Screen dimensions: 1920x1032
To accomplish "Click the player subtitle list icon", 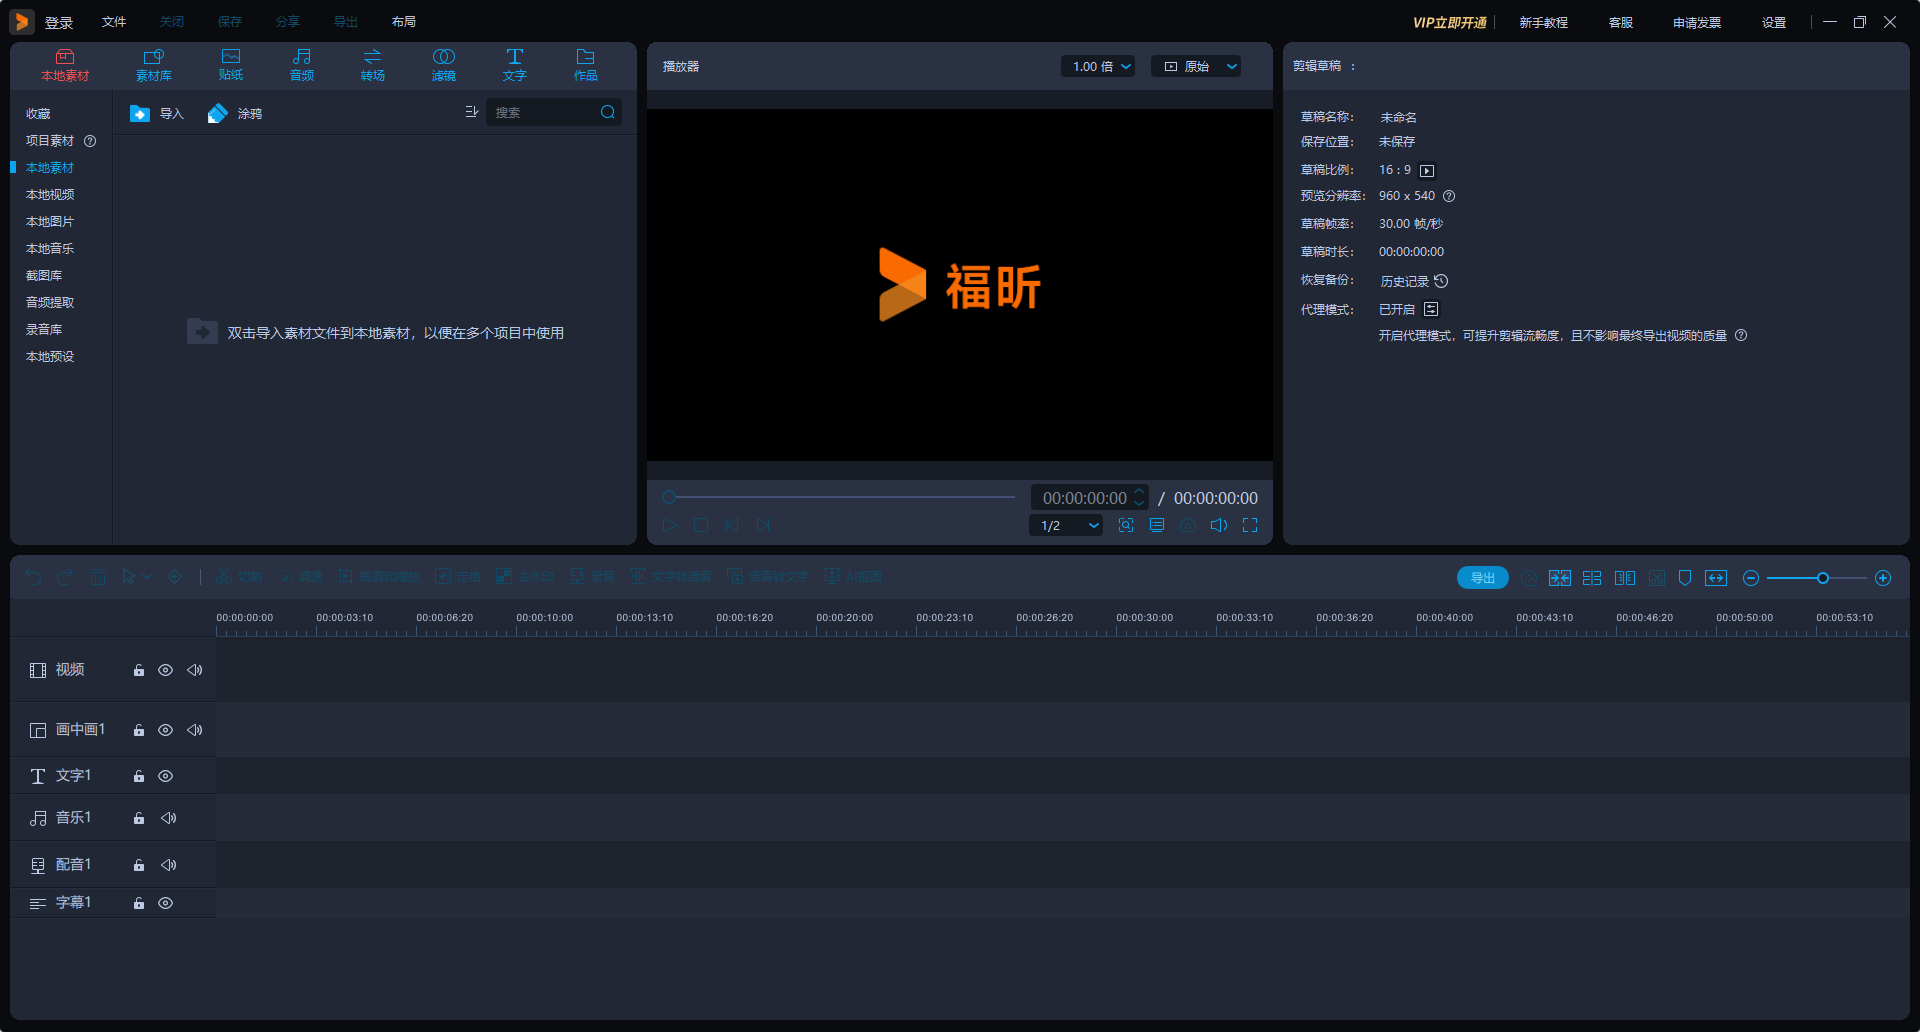I will [1157, 525].
